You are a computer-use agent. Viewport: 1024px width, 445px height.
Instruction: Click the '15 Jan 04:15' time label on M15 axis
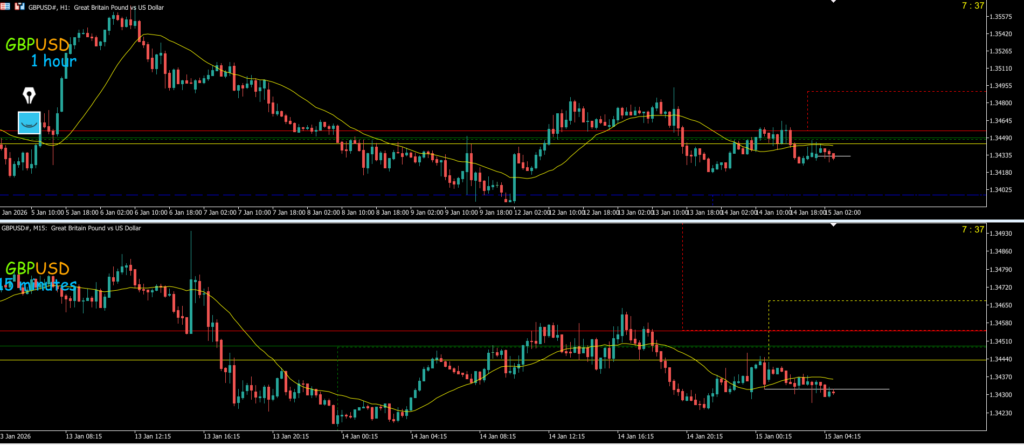[x=842, y=435]
